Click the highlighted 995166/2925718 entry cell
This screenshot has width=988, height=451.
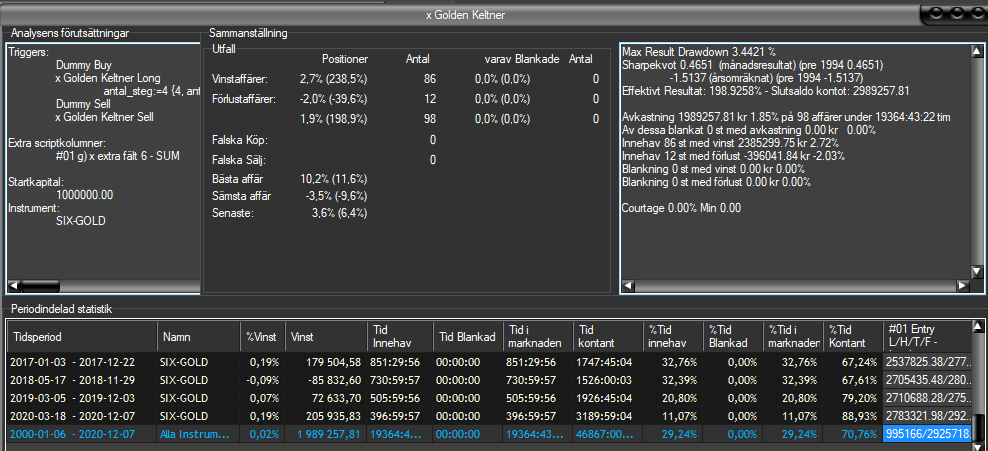[926, 433]
